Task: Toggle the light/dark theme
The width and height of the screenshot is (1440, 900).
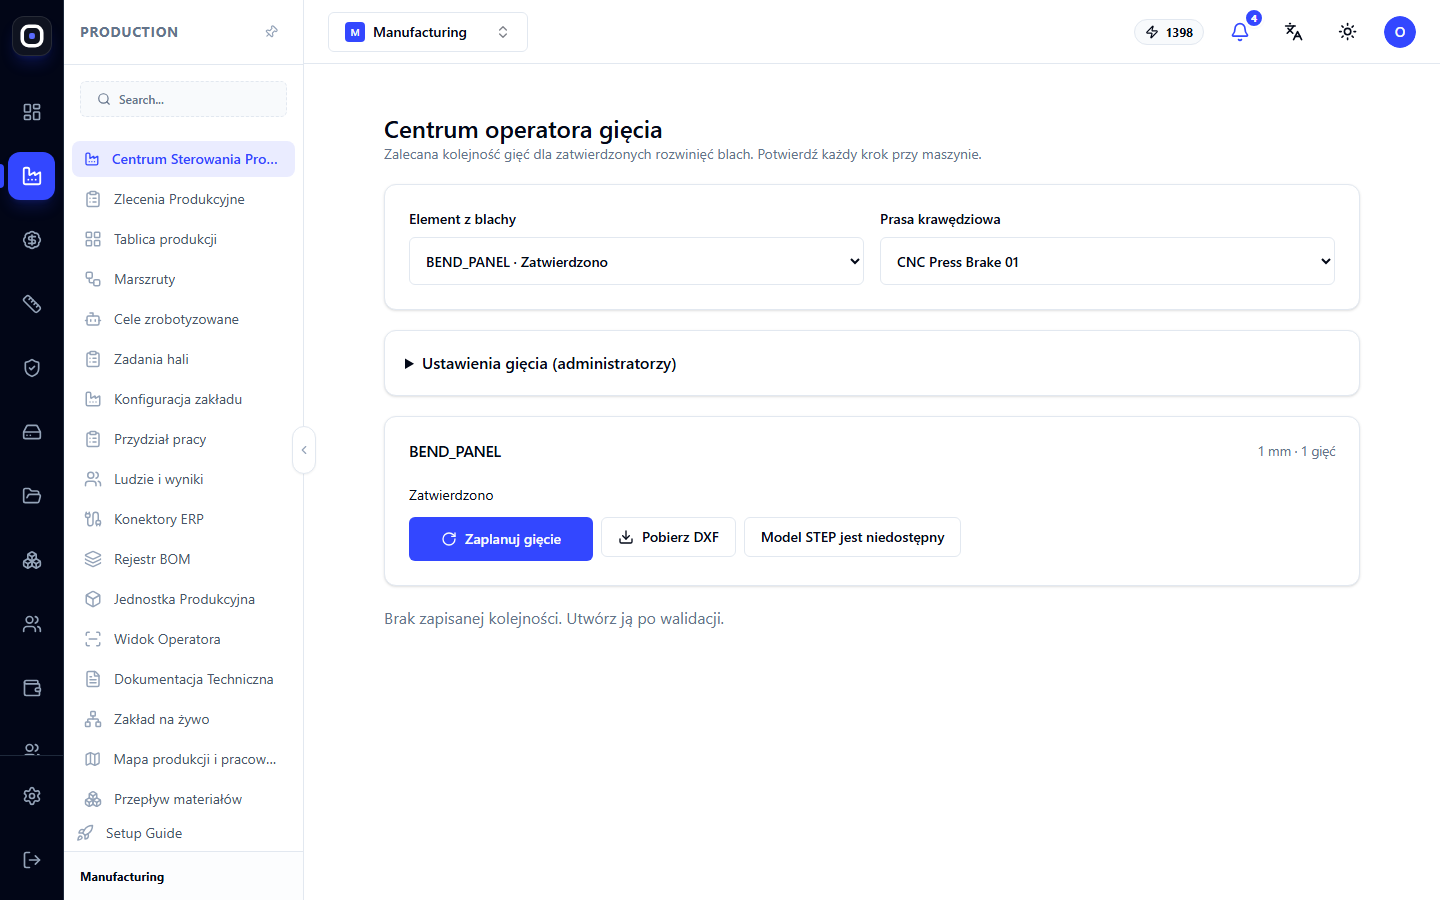Action: tap(1348, 32)
